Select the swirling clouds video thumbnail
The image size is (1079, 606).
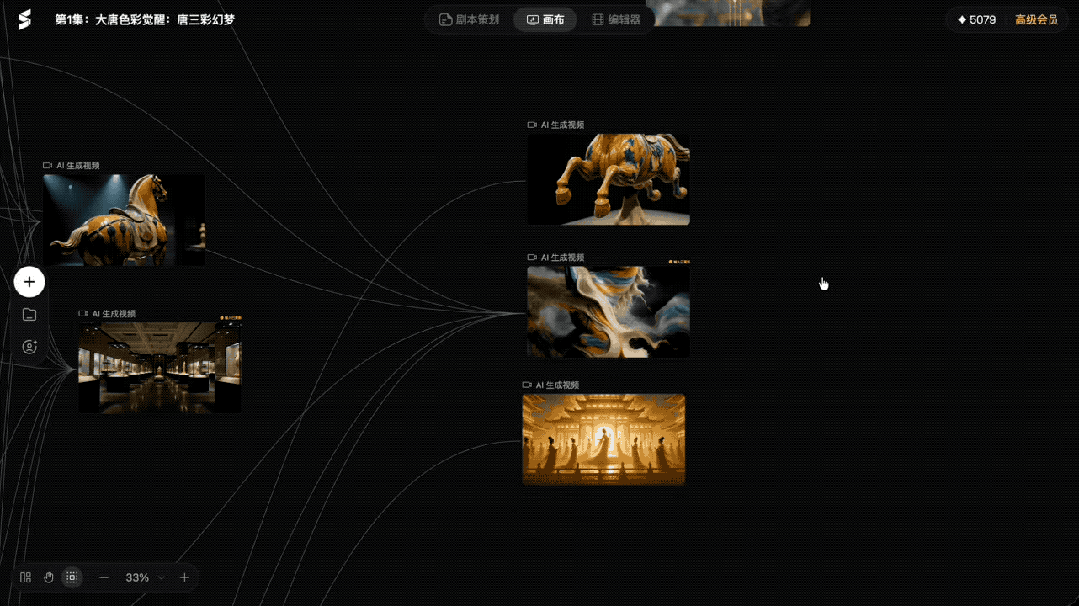coord(608,312)
